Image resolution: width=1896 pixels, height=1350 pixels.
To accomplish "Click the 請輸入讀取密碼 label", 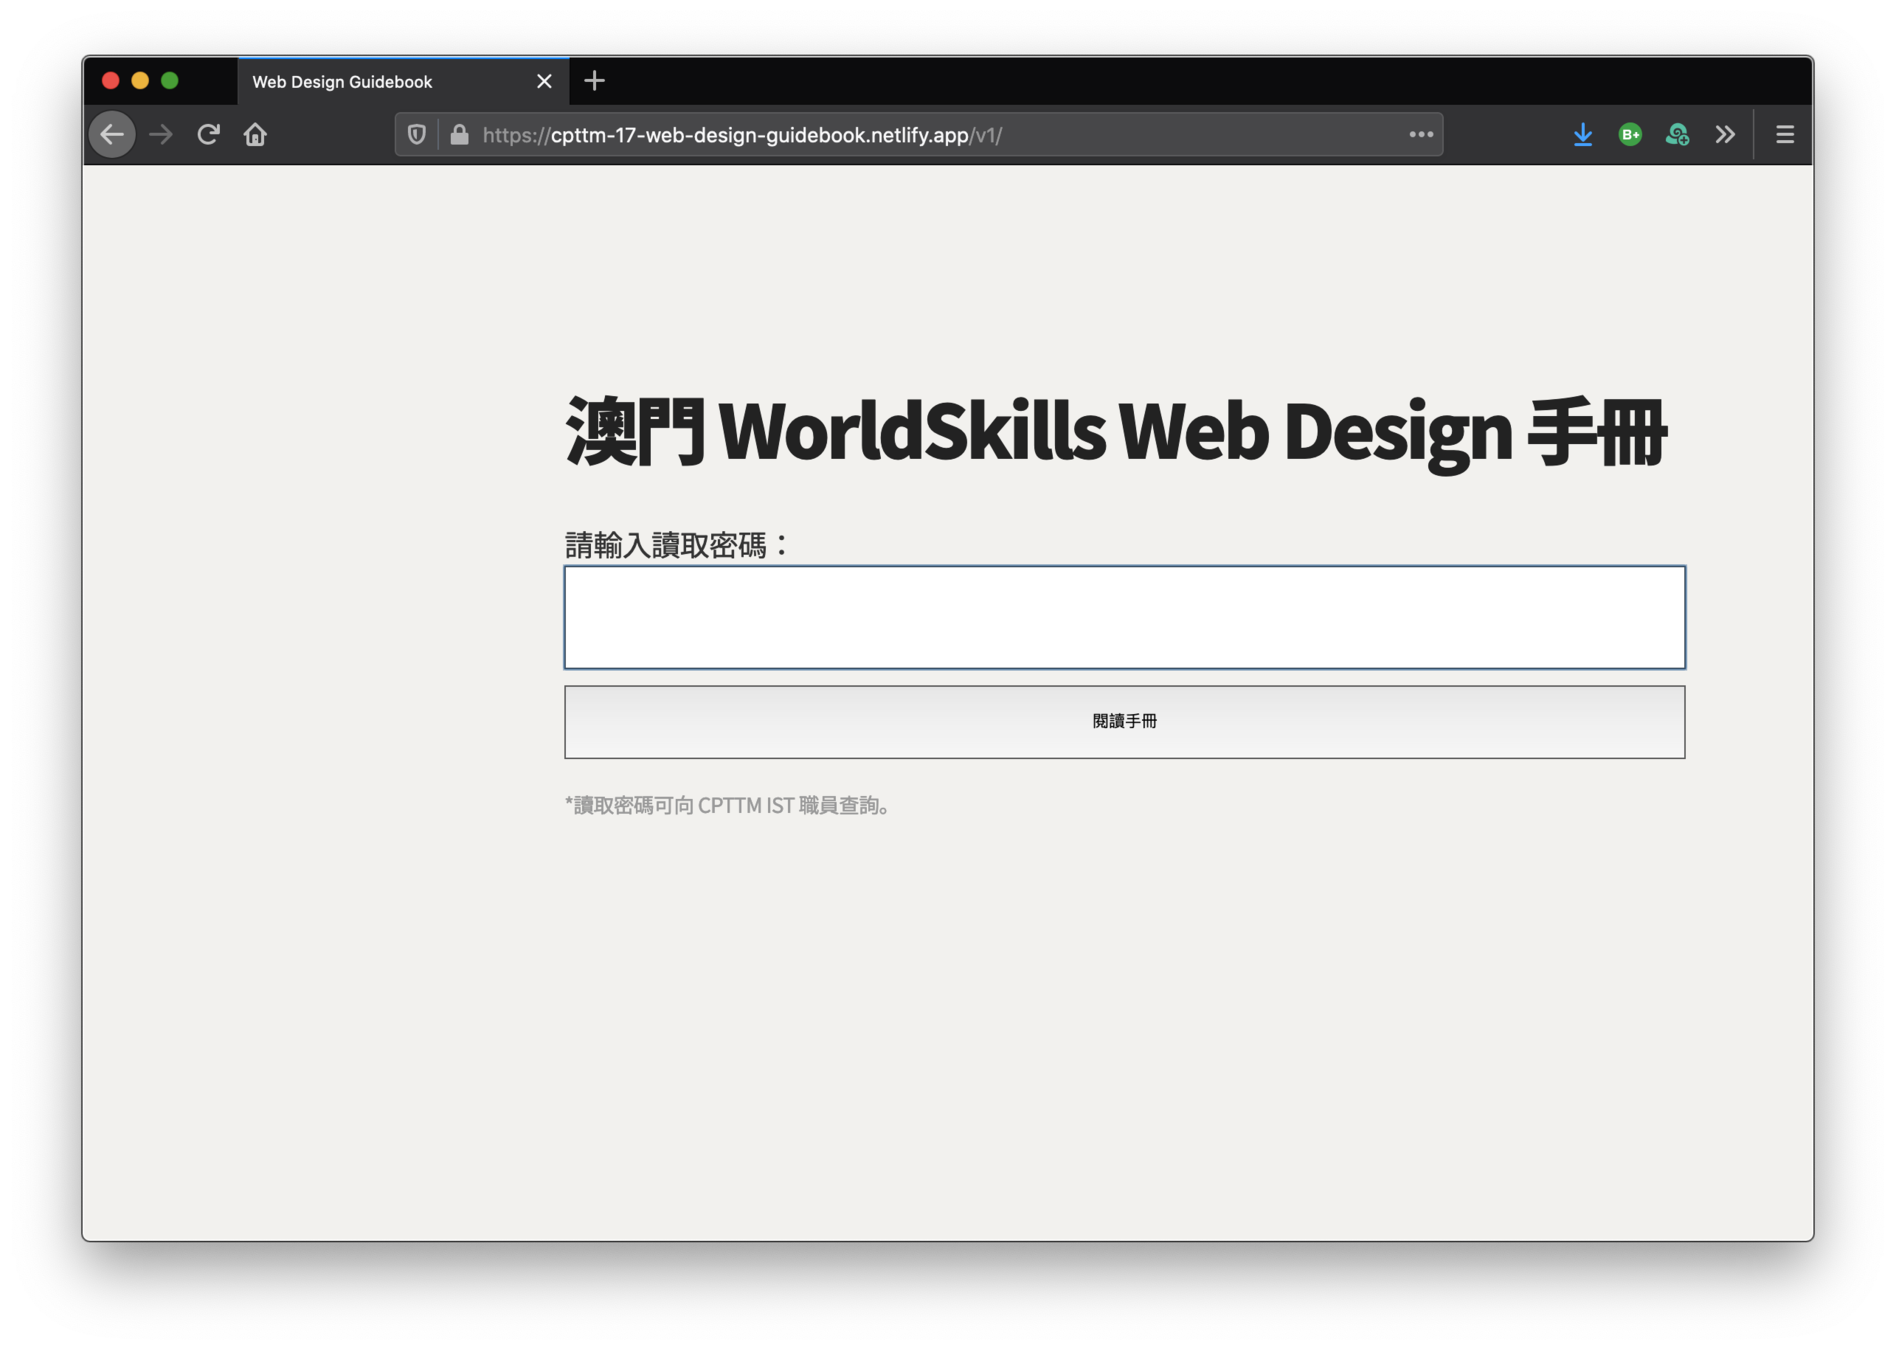I will pos(677,545).
